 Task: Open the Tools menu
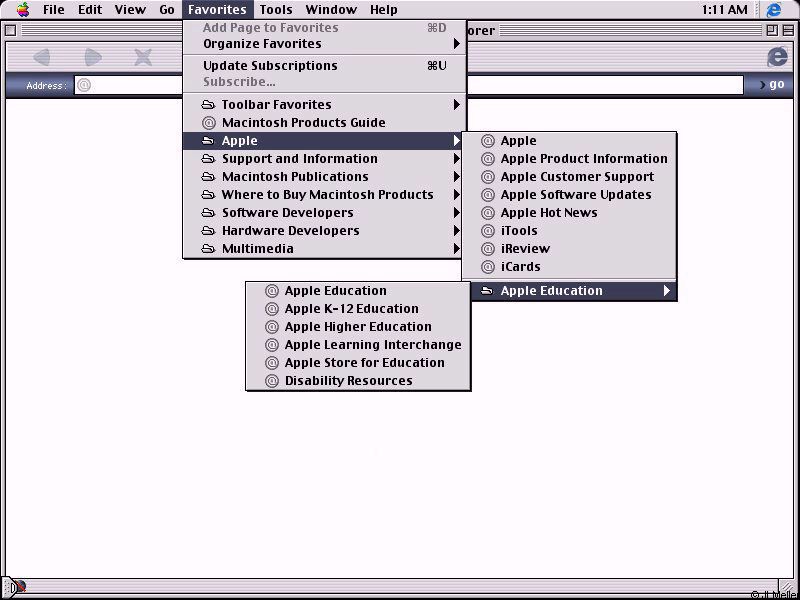pos(276,10)
